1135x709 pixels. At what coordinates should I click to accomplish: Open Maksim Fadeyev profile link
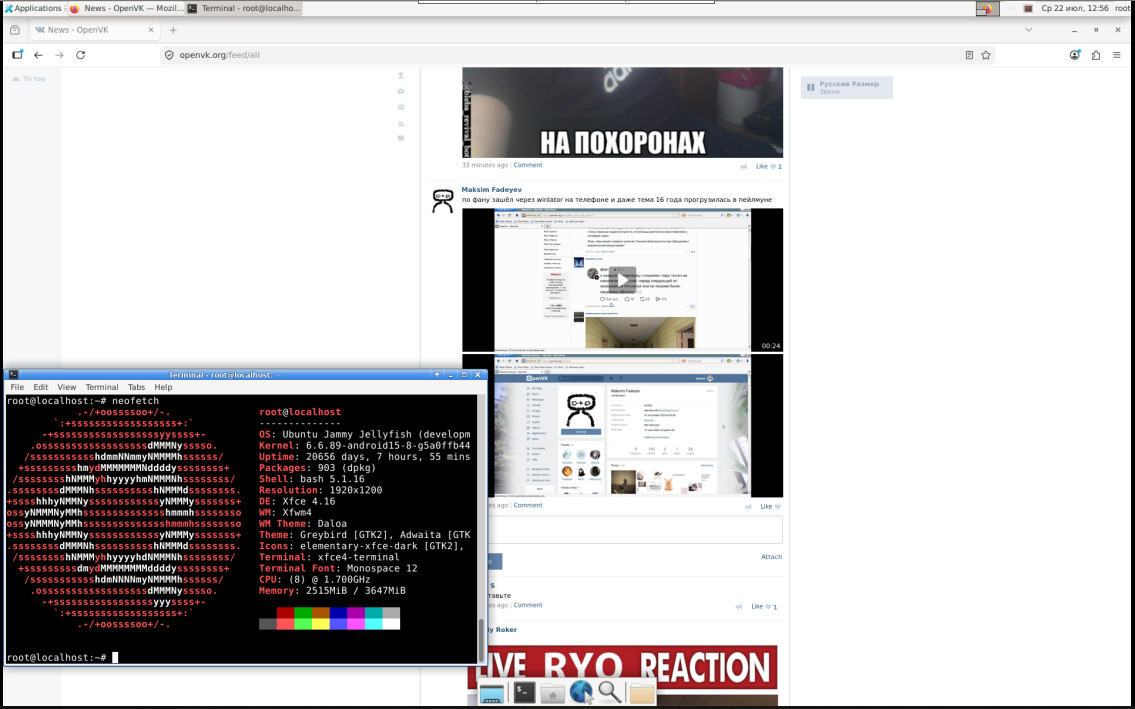pos(491,190)
